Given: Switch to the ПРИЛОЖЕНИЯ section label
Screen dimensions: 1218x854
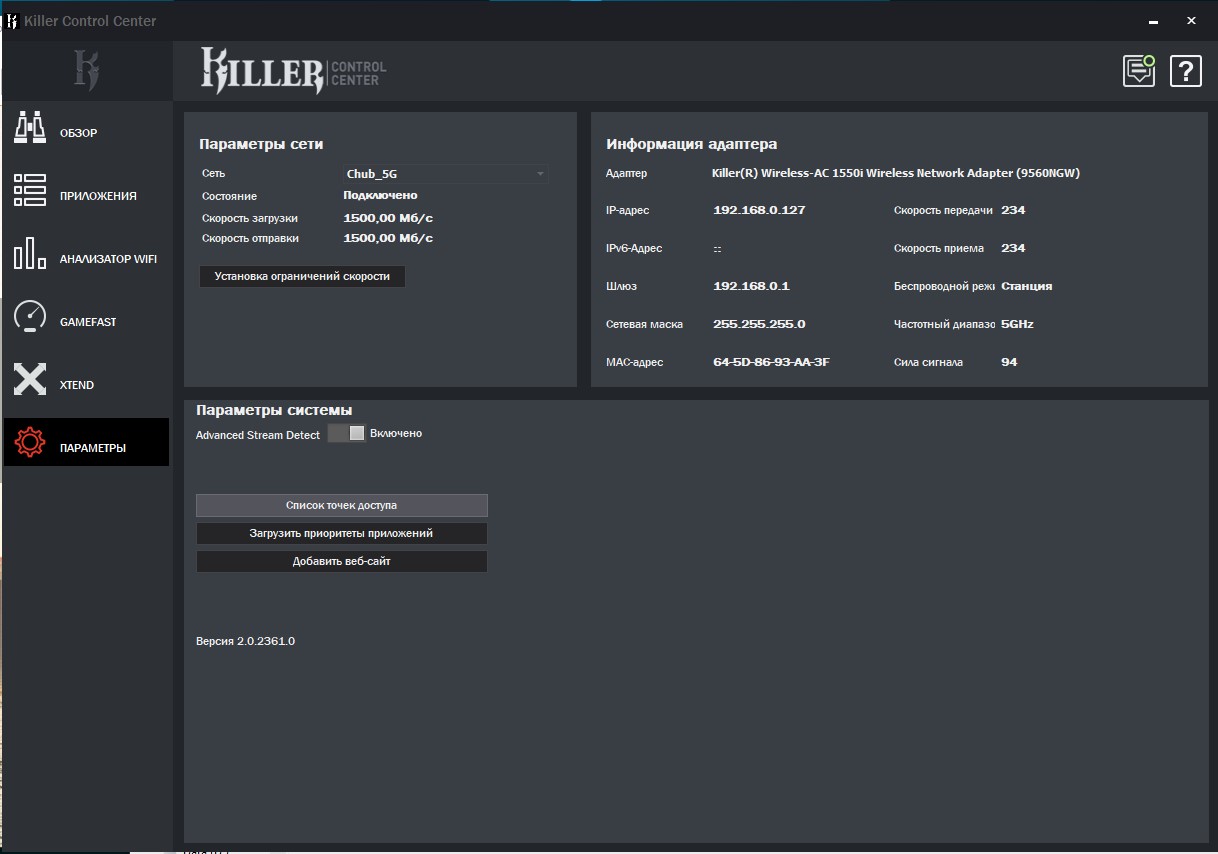Looking at the screenshot, I should 98,196.
